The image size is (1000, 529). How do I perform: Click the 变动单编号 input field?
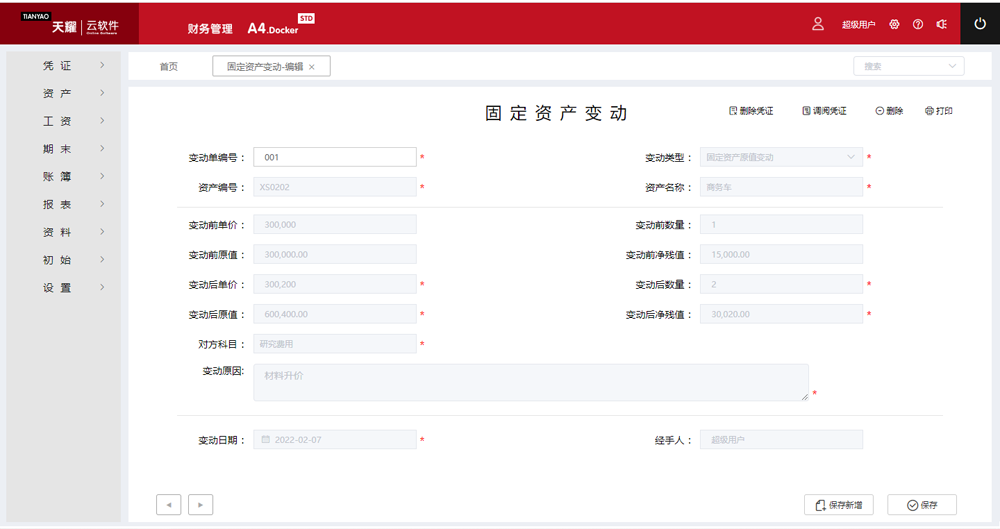[334, 157]
